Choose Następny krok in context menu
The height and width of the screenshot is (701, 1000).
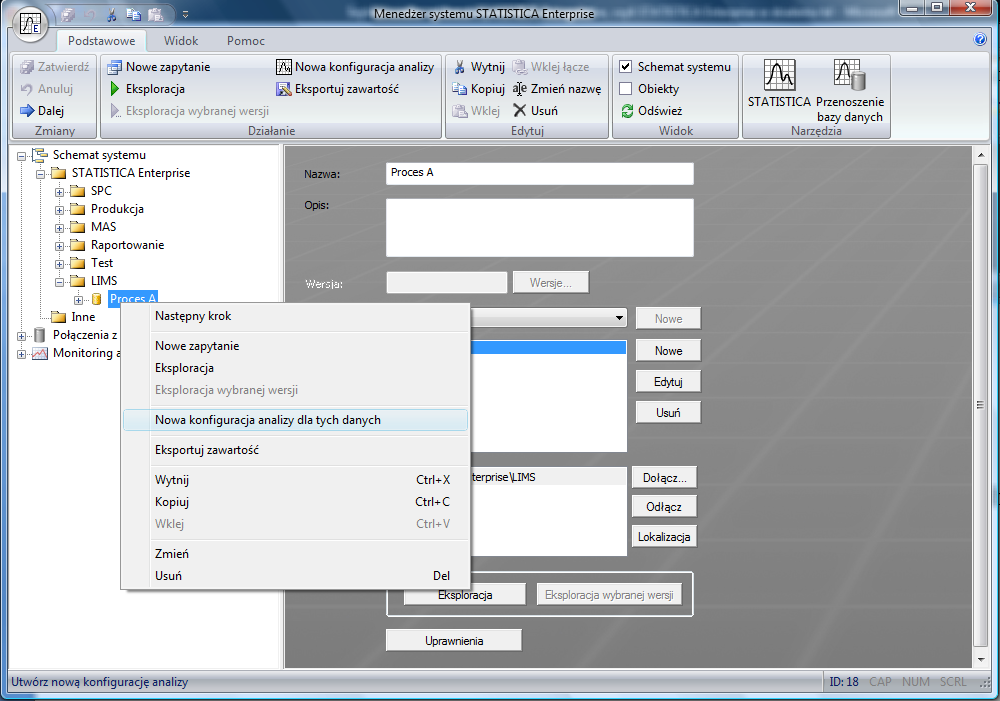point(295,316)
